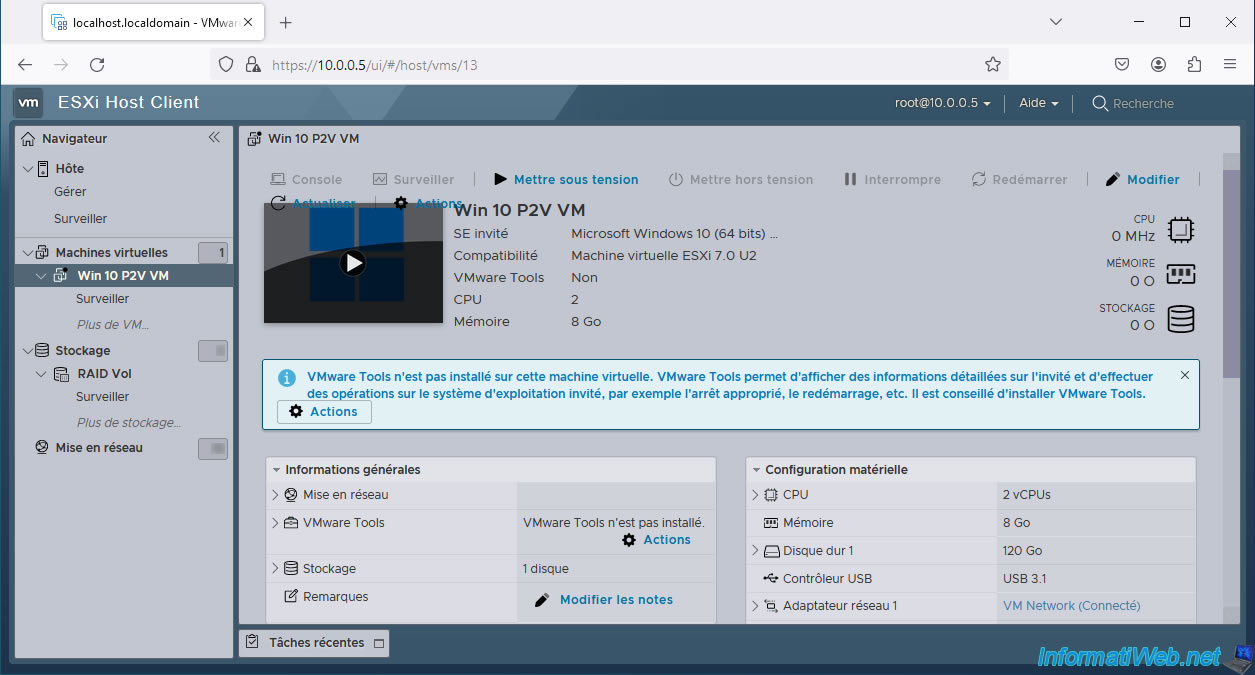Viewport: 1255px width, 675px height.
Task: Open the Firefox extensions icon
Action: (1194, 64)
